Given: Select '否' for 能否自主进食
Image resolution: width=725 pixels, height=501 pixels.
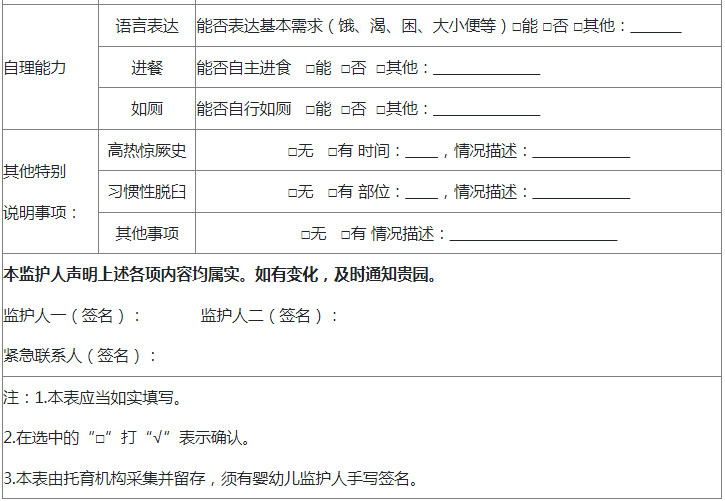Looking at the screenshot, I should [345, 69].
